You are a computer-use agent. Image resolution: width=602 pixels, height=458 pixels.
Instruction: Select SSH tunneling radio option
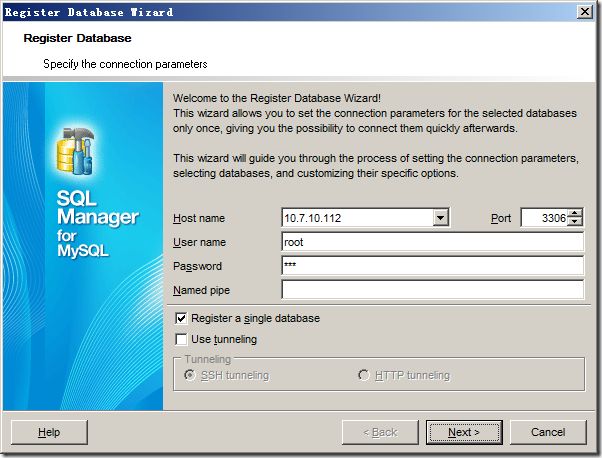(190, 375)
